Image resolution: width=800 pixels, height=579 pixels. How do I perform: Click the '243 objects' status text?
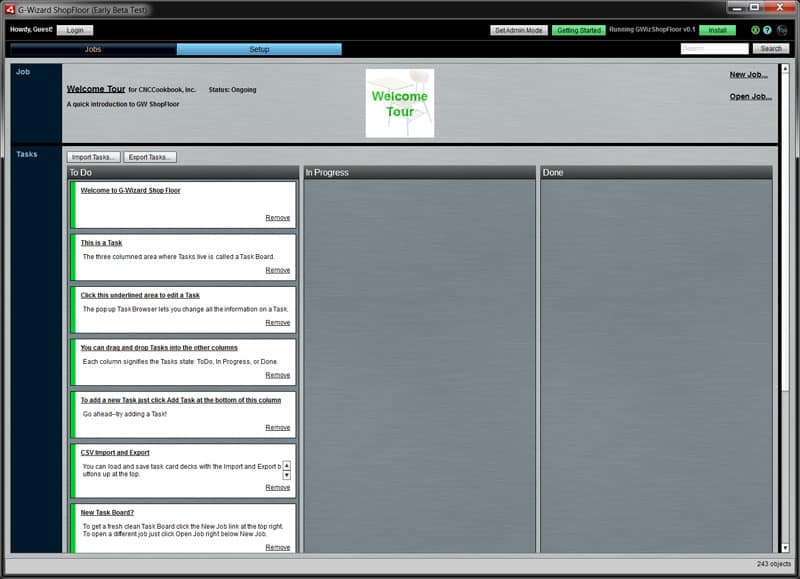click(x=773, y=564)
